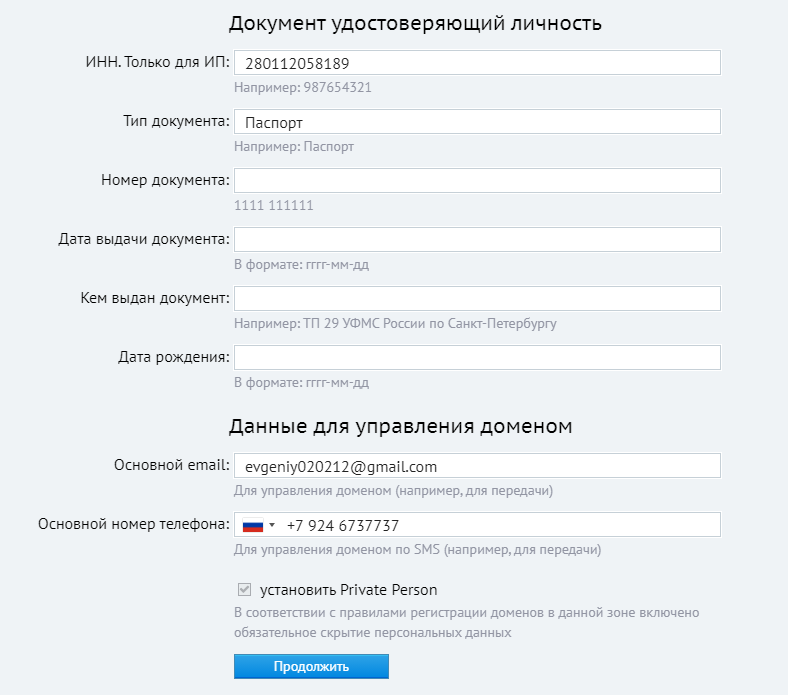
Task: Click the "установить Private Person" label text
Action: click(x=348, y=590)
